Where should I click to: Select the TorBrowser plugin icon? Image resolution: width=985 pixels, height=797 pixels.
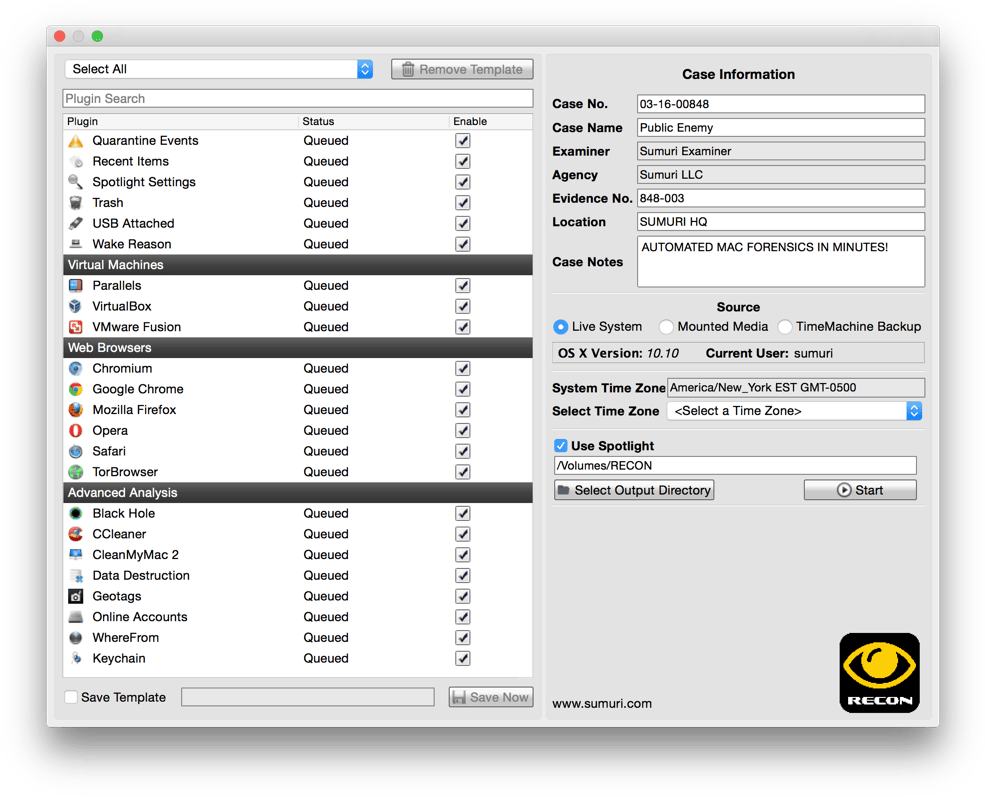pyautogui.click(x=77, y=471)
